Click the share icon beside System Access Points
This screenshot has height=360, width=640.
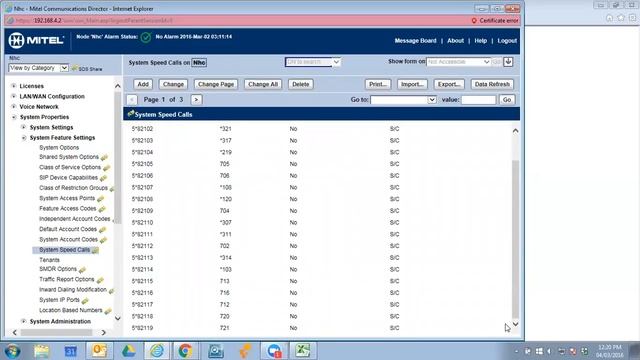coord(101,199)
